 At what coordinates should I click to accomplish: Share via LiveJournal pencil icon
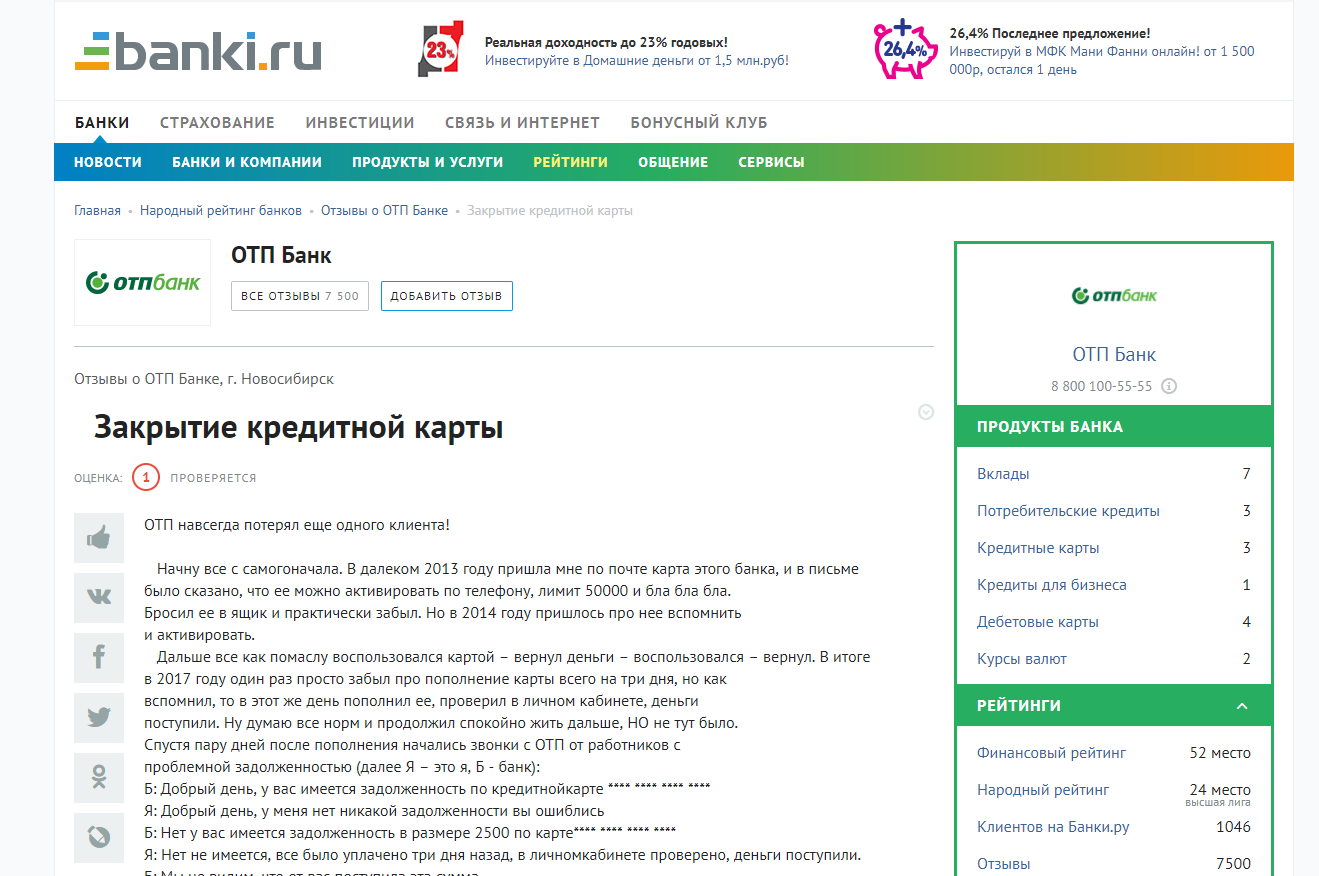99,836
